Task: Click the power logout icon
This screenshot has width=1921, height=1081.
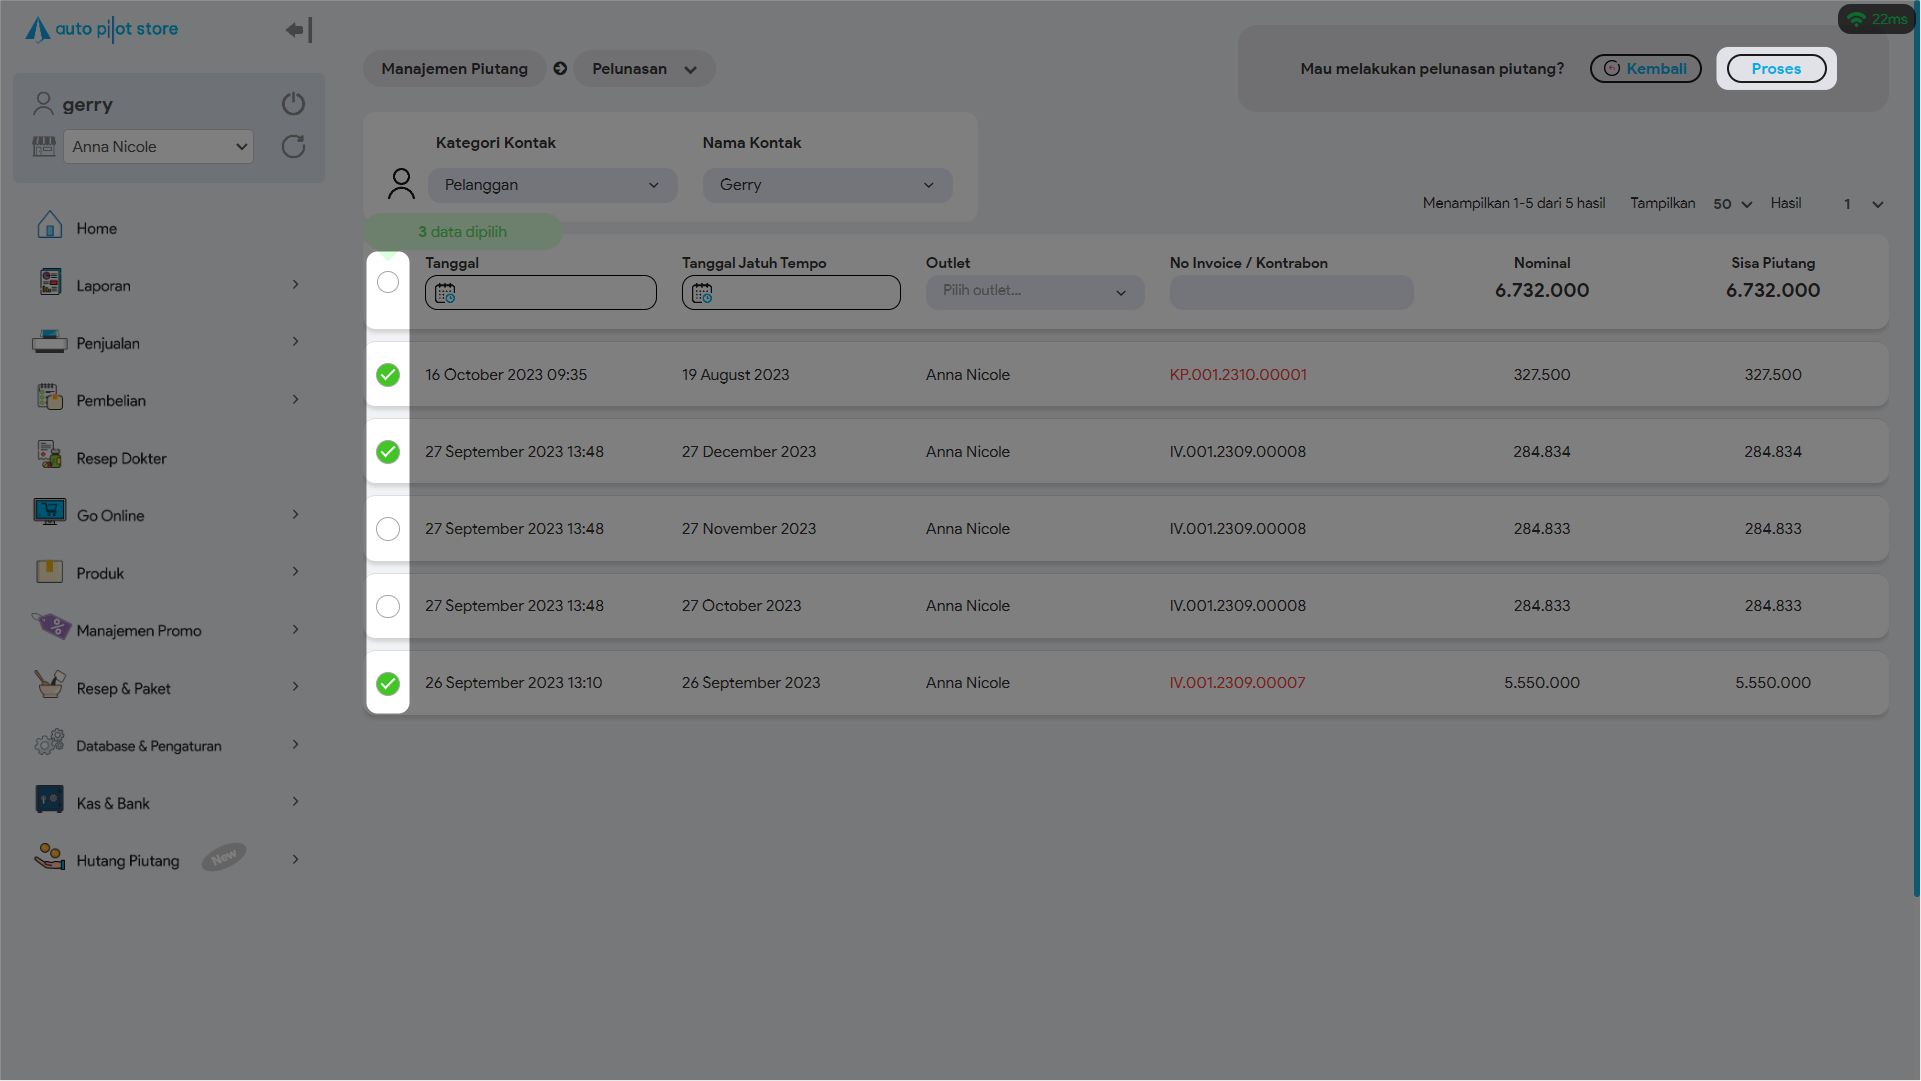Action: [293, 104]
